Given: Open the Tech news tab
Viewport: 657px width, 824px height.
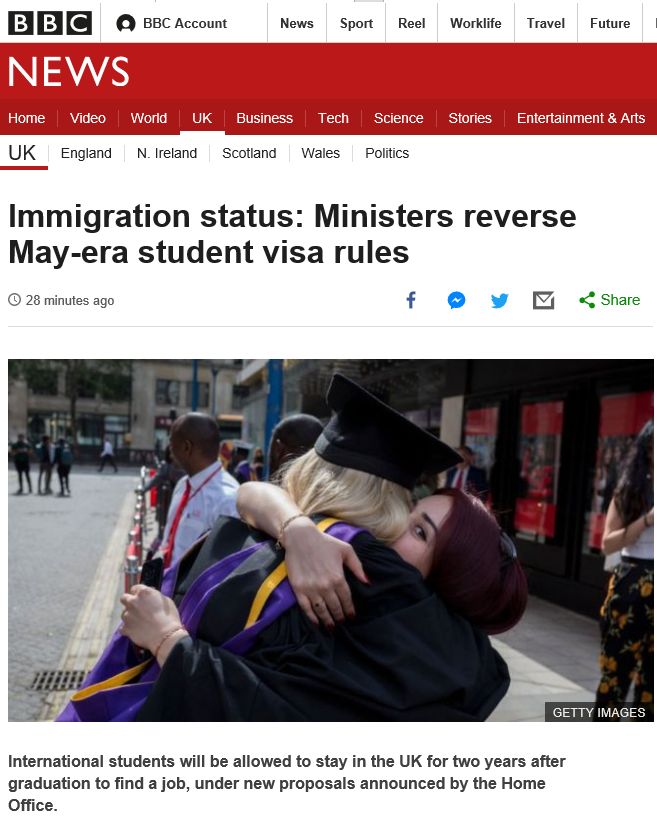Looking at the screenshot, I should click(333, 118).
